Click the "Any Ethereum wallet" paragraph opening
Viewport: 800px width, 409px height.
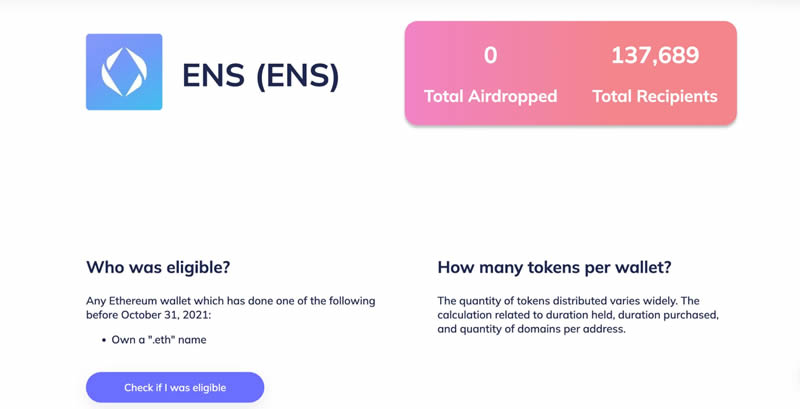pos(140,301)
